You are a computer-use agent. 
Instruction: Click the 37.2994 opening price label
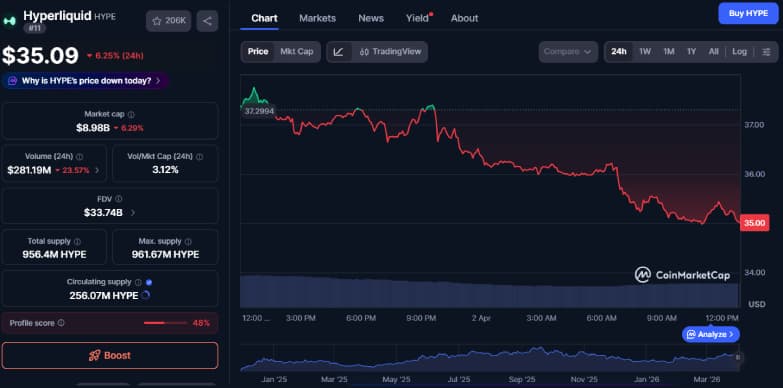pos(259,111)
